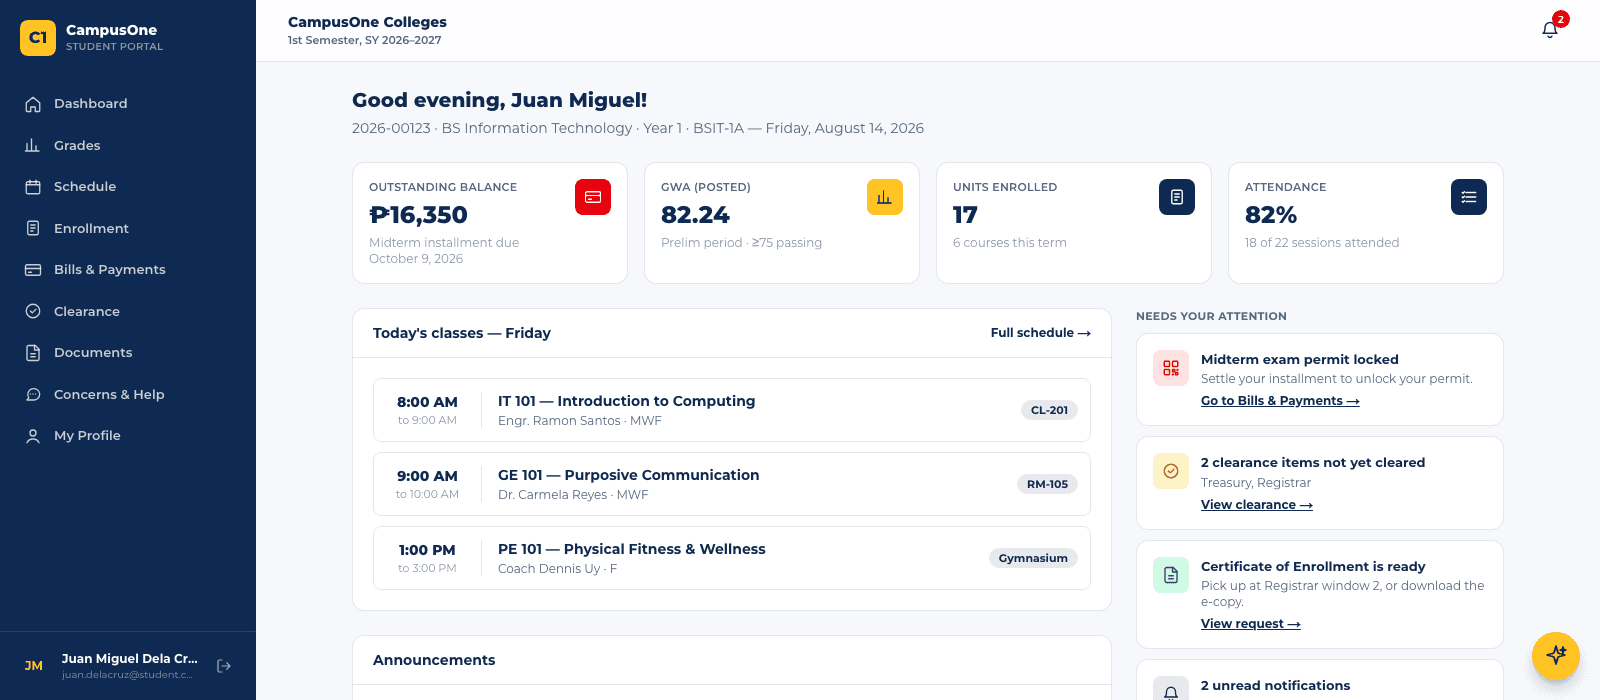Click the 82% attendance value
Screen dimensions: 1600x700
[1271, 215]
